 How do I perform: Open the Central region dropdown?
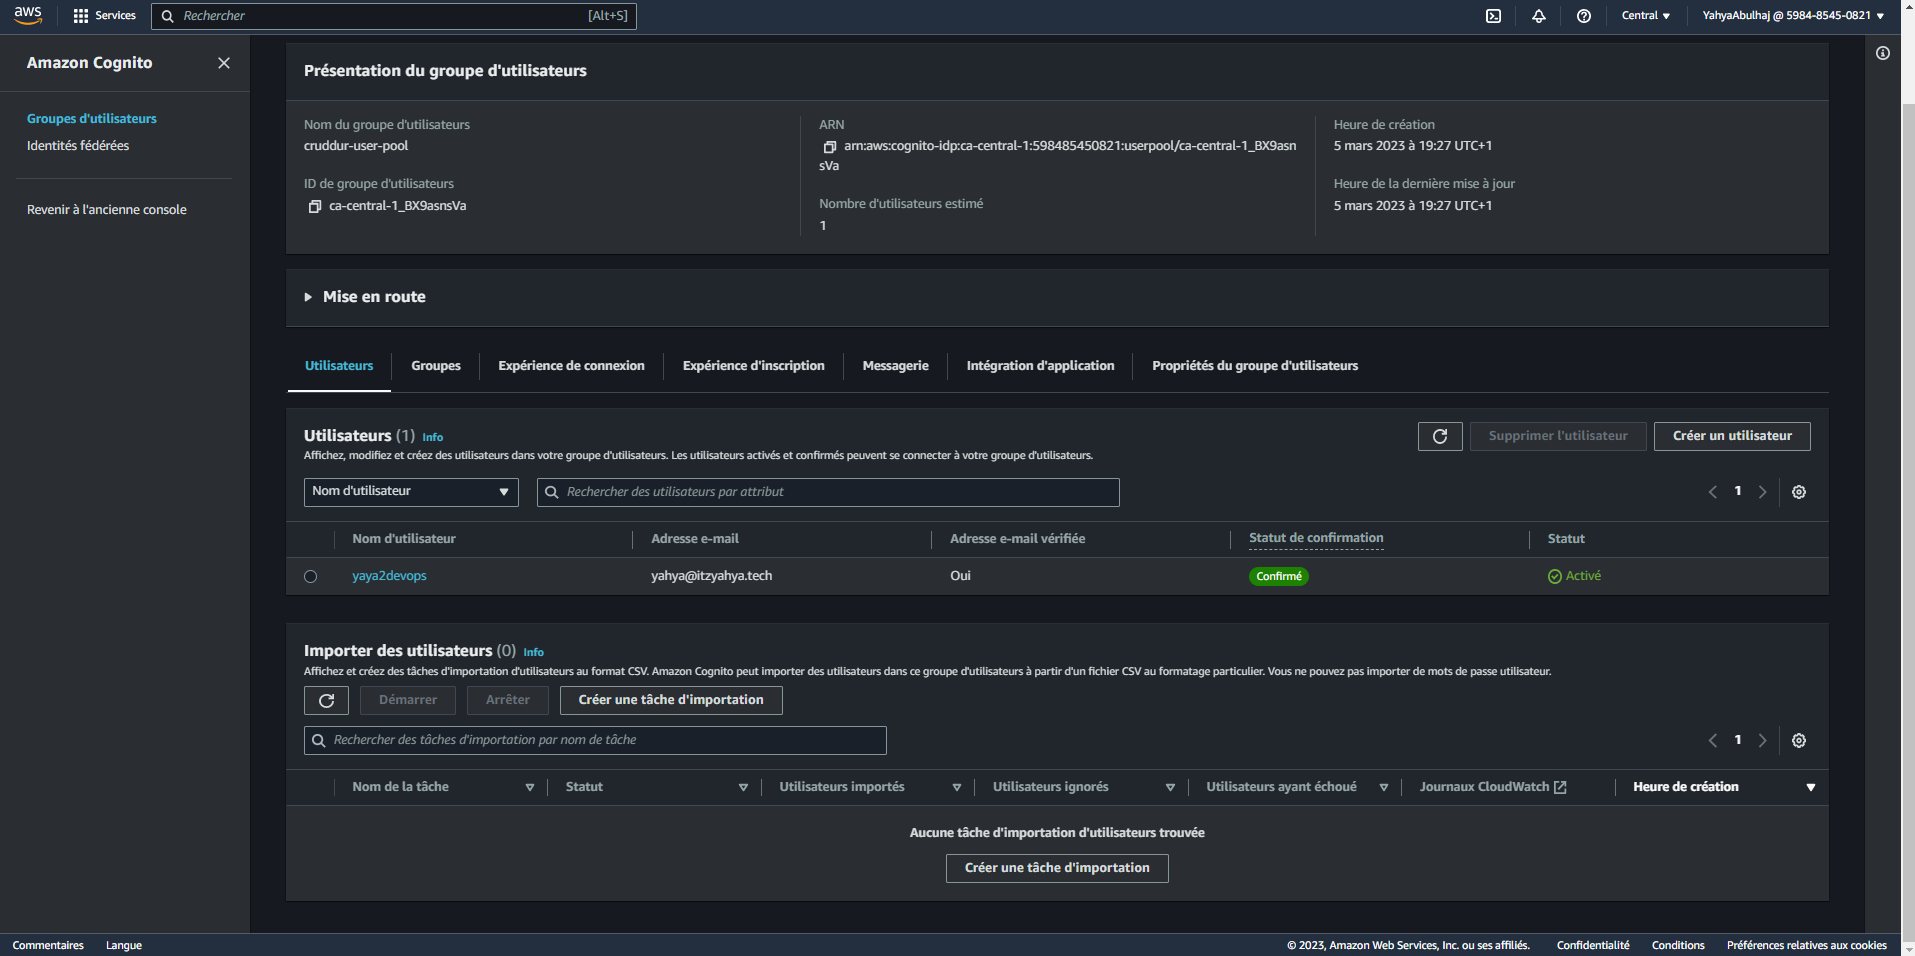point(1645,16)
